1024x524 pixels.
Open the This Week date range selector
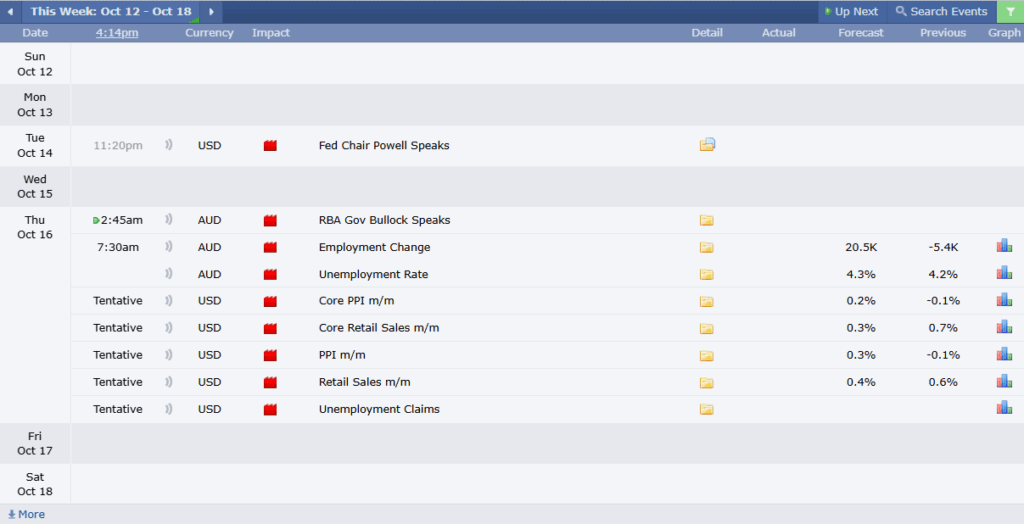110,11
